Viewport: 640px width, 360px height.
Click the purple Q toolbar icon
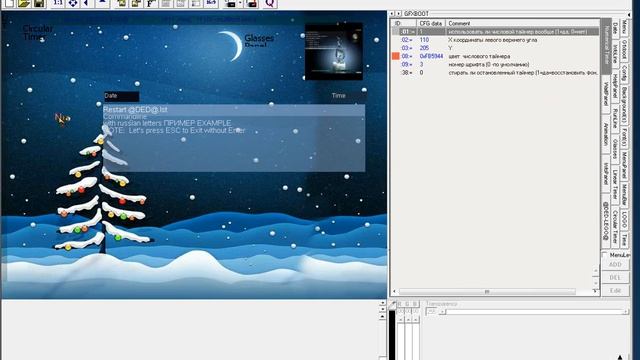269,3
